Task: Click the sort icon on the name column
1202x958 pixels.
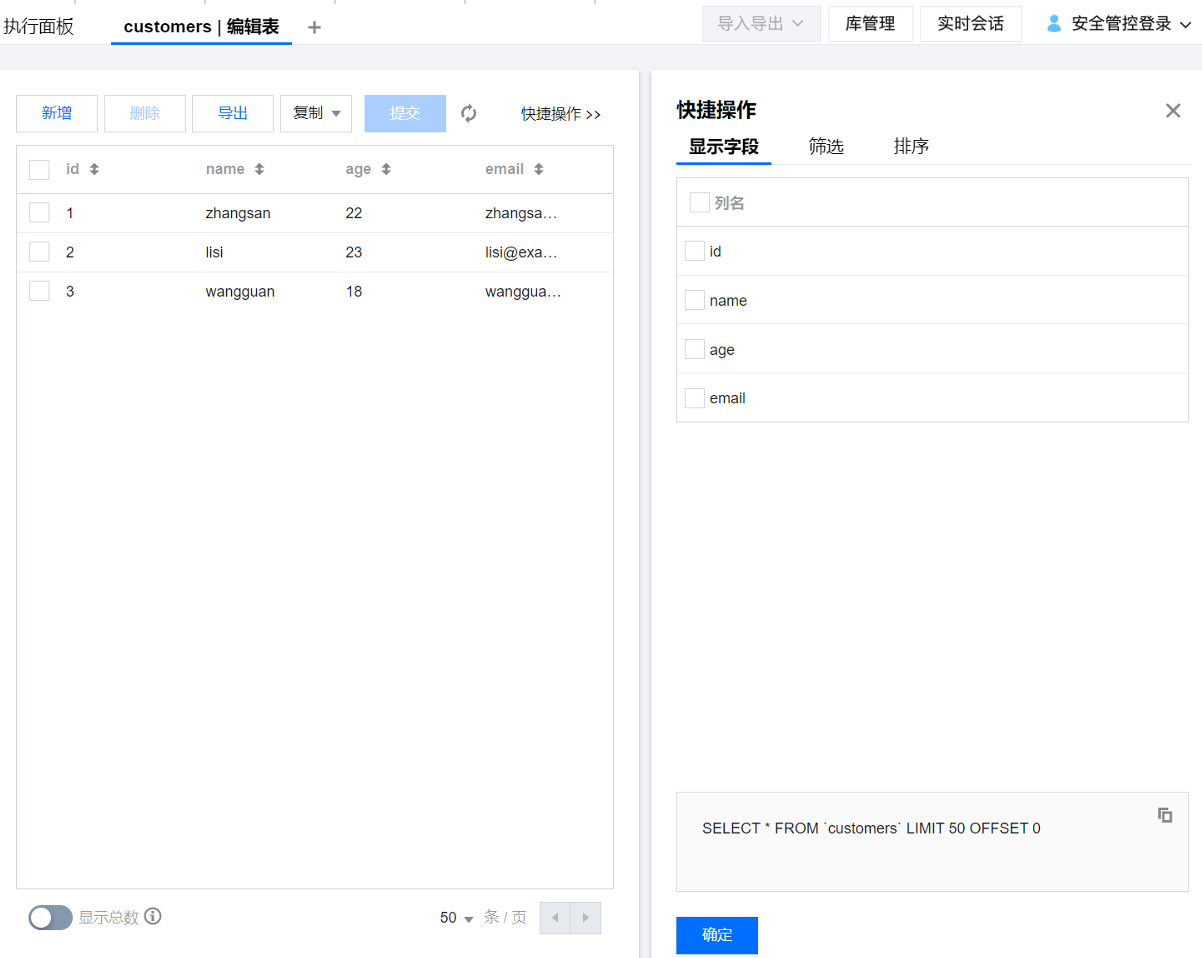Action: (x=259, y=170)
